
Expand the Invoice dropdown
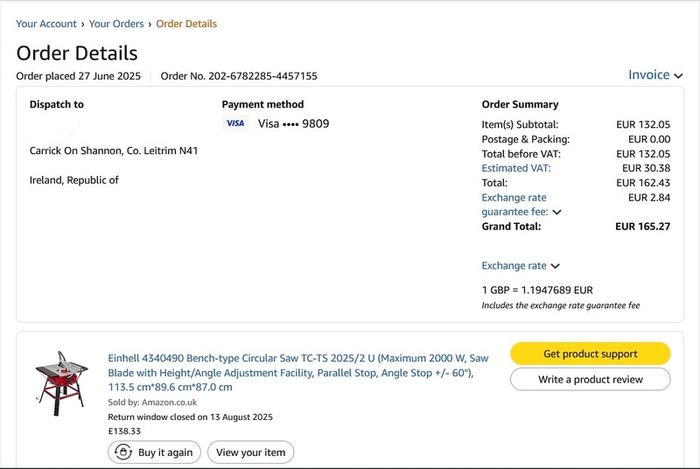655,75
